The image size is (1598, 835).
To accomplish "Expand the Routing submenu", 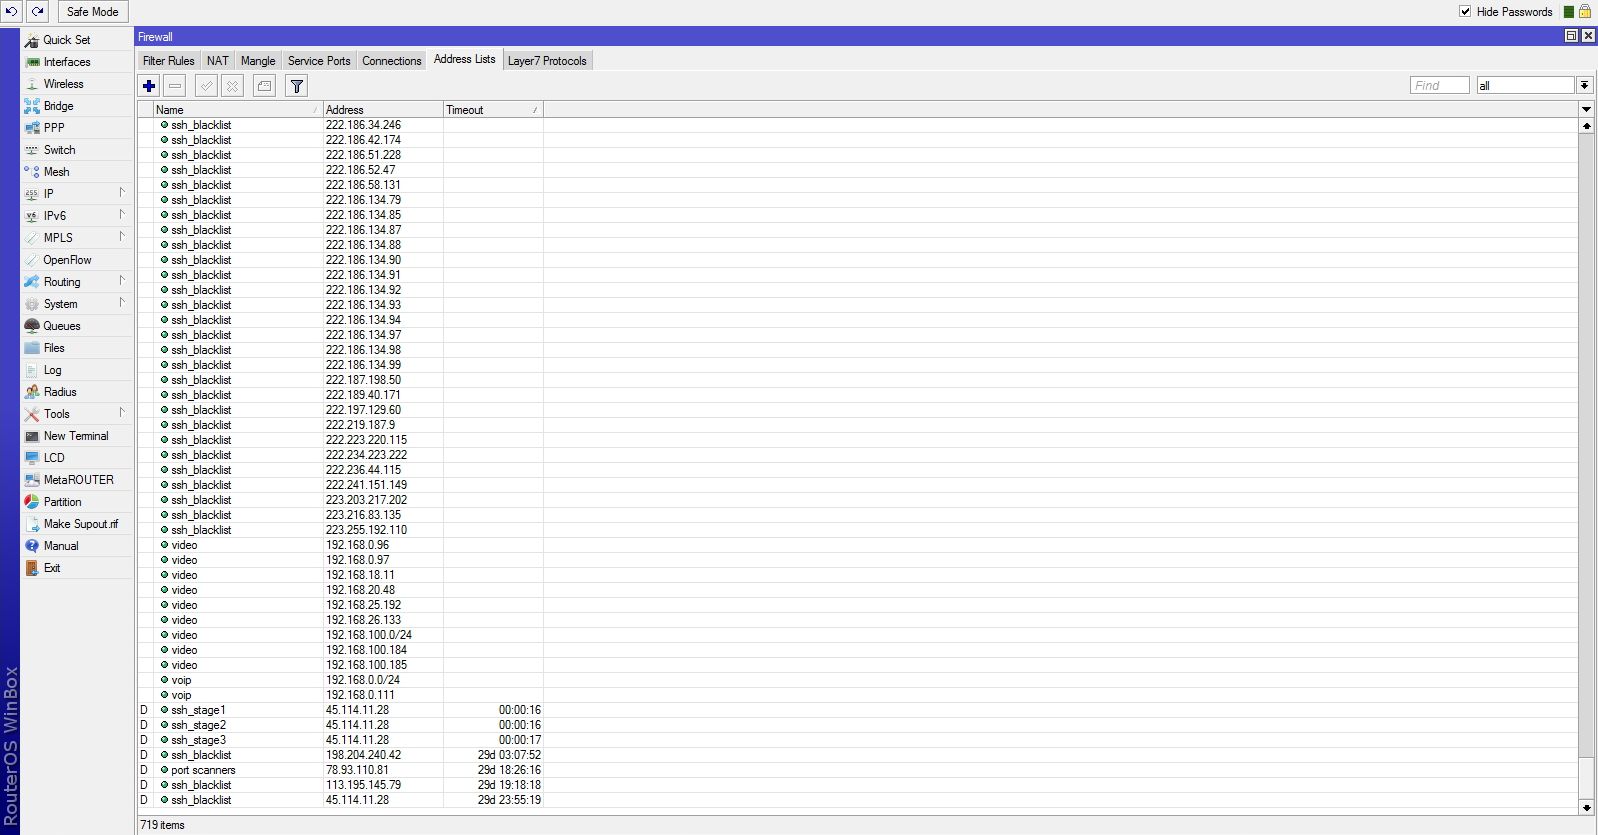I will 77,282.
